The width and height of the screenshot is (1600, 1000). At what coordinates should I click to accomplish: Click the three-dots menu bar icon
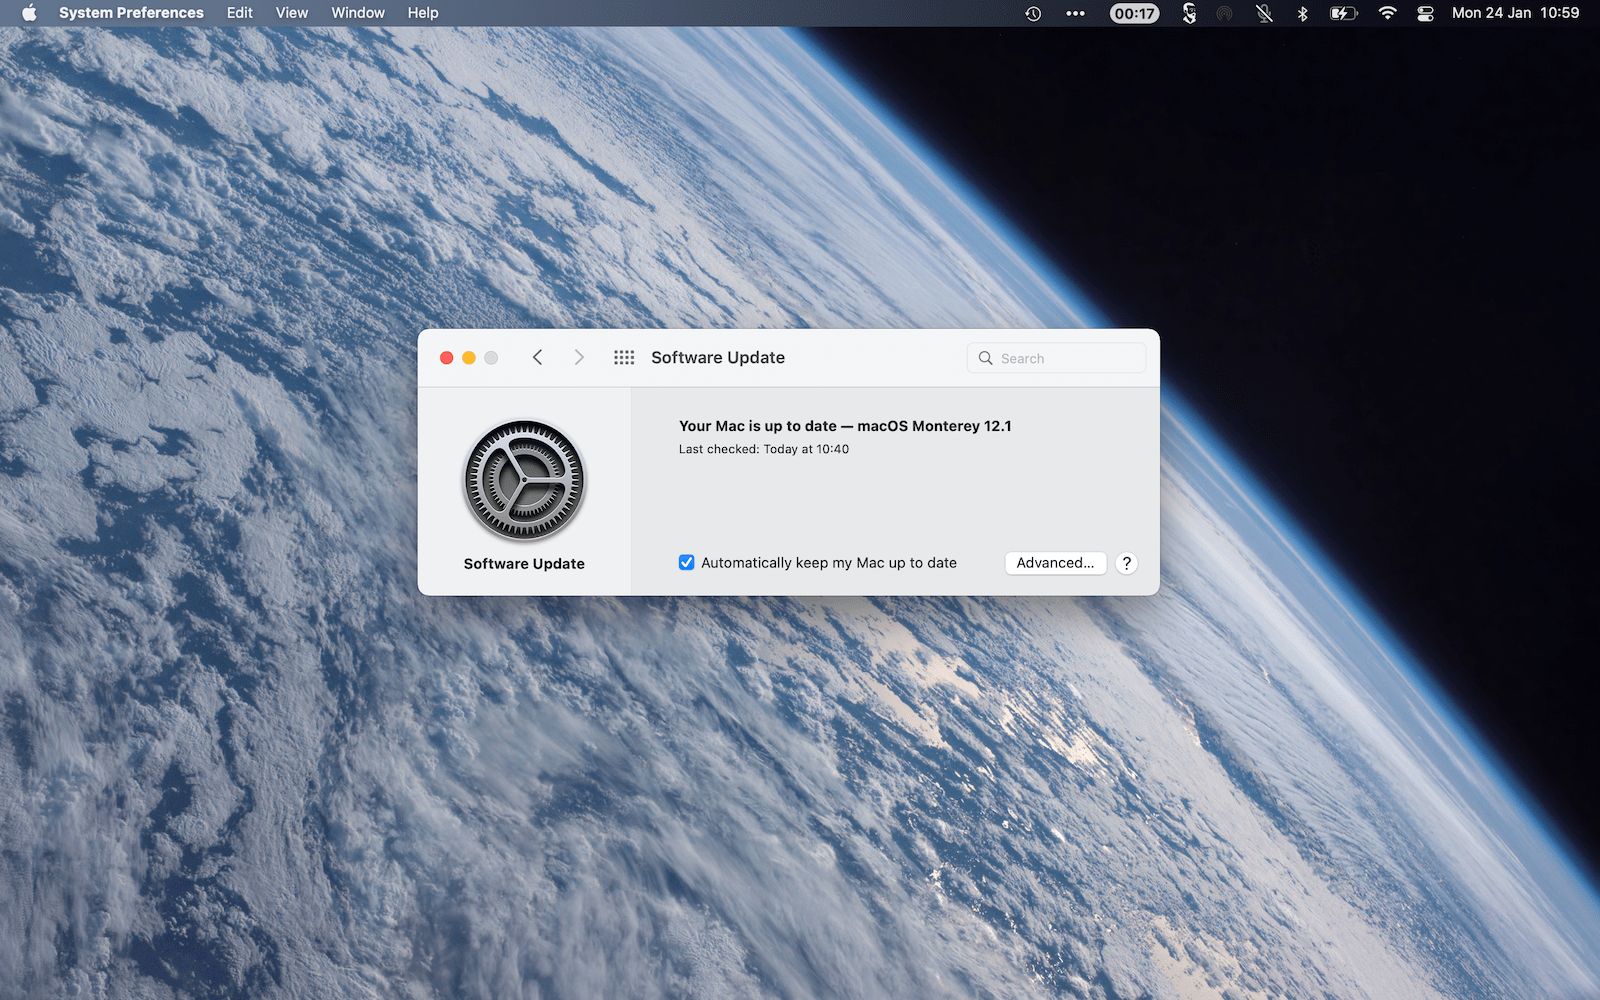[1075, 13]
